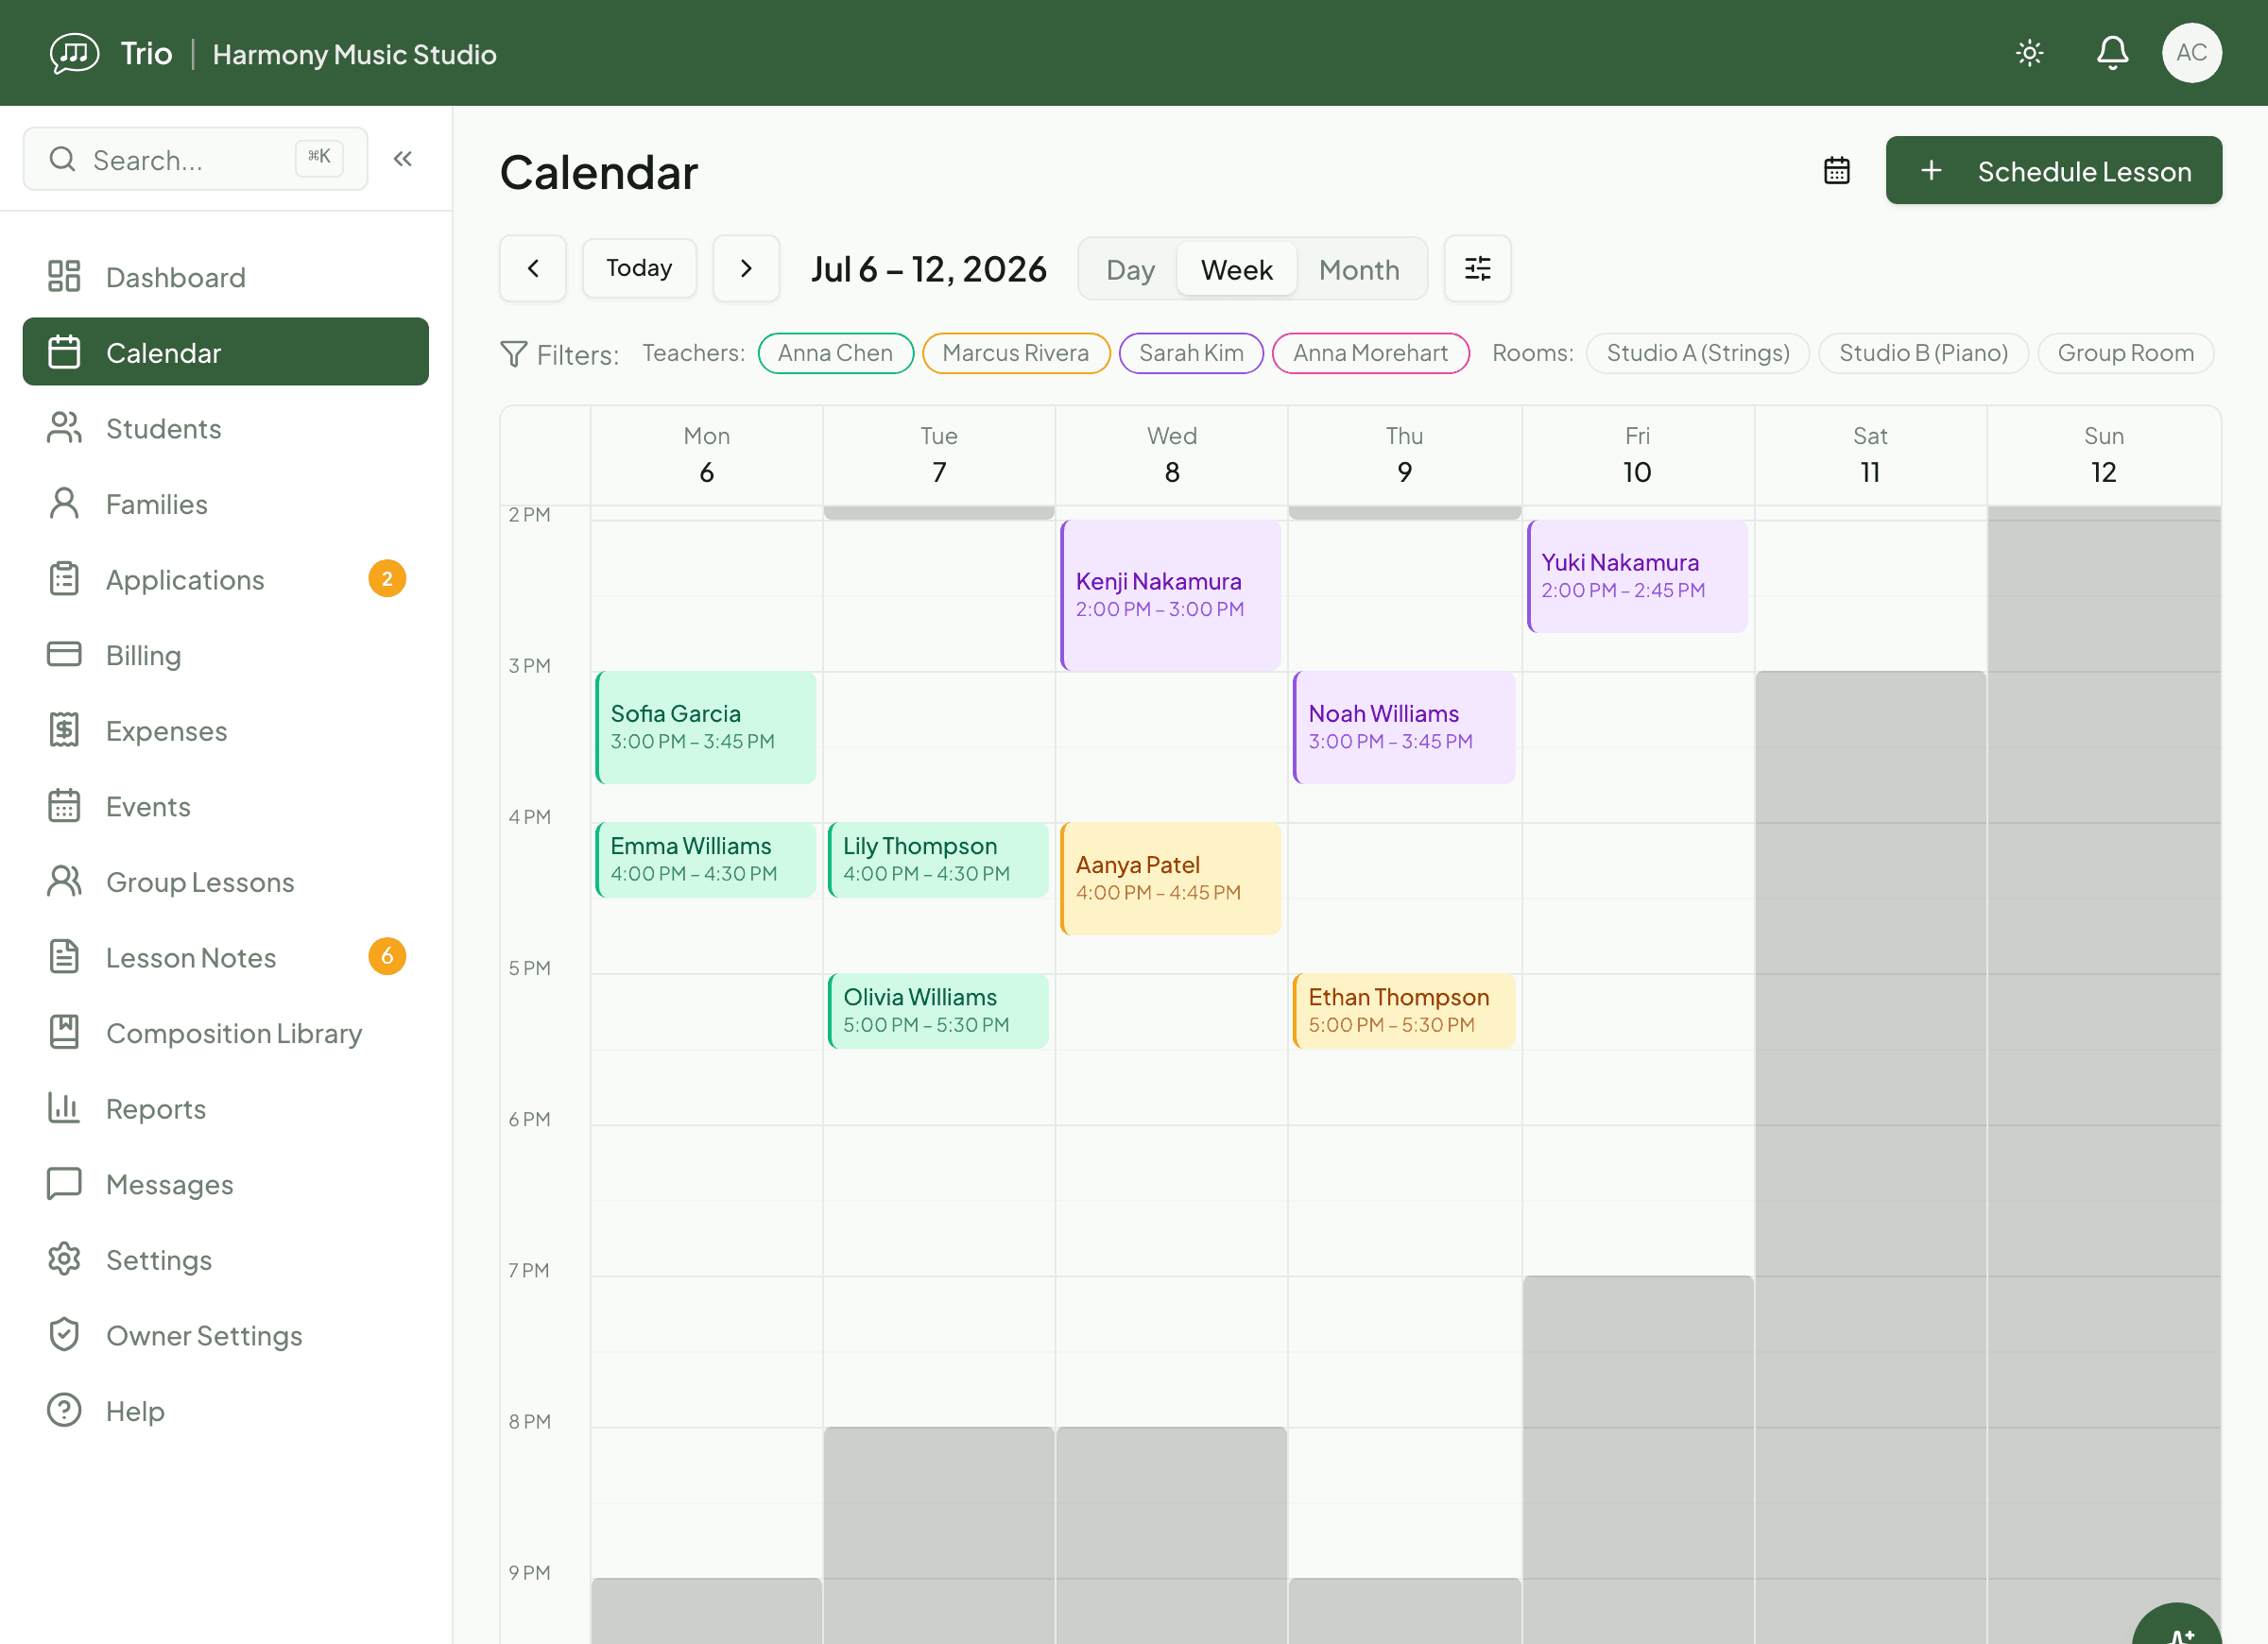
Task: Jump to Today
Action: pyautogui.click(x=639, y=268)
